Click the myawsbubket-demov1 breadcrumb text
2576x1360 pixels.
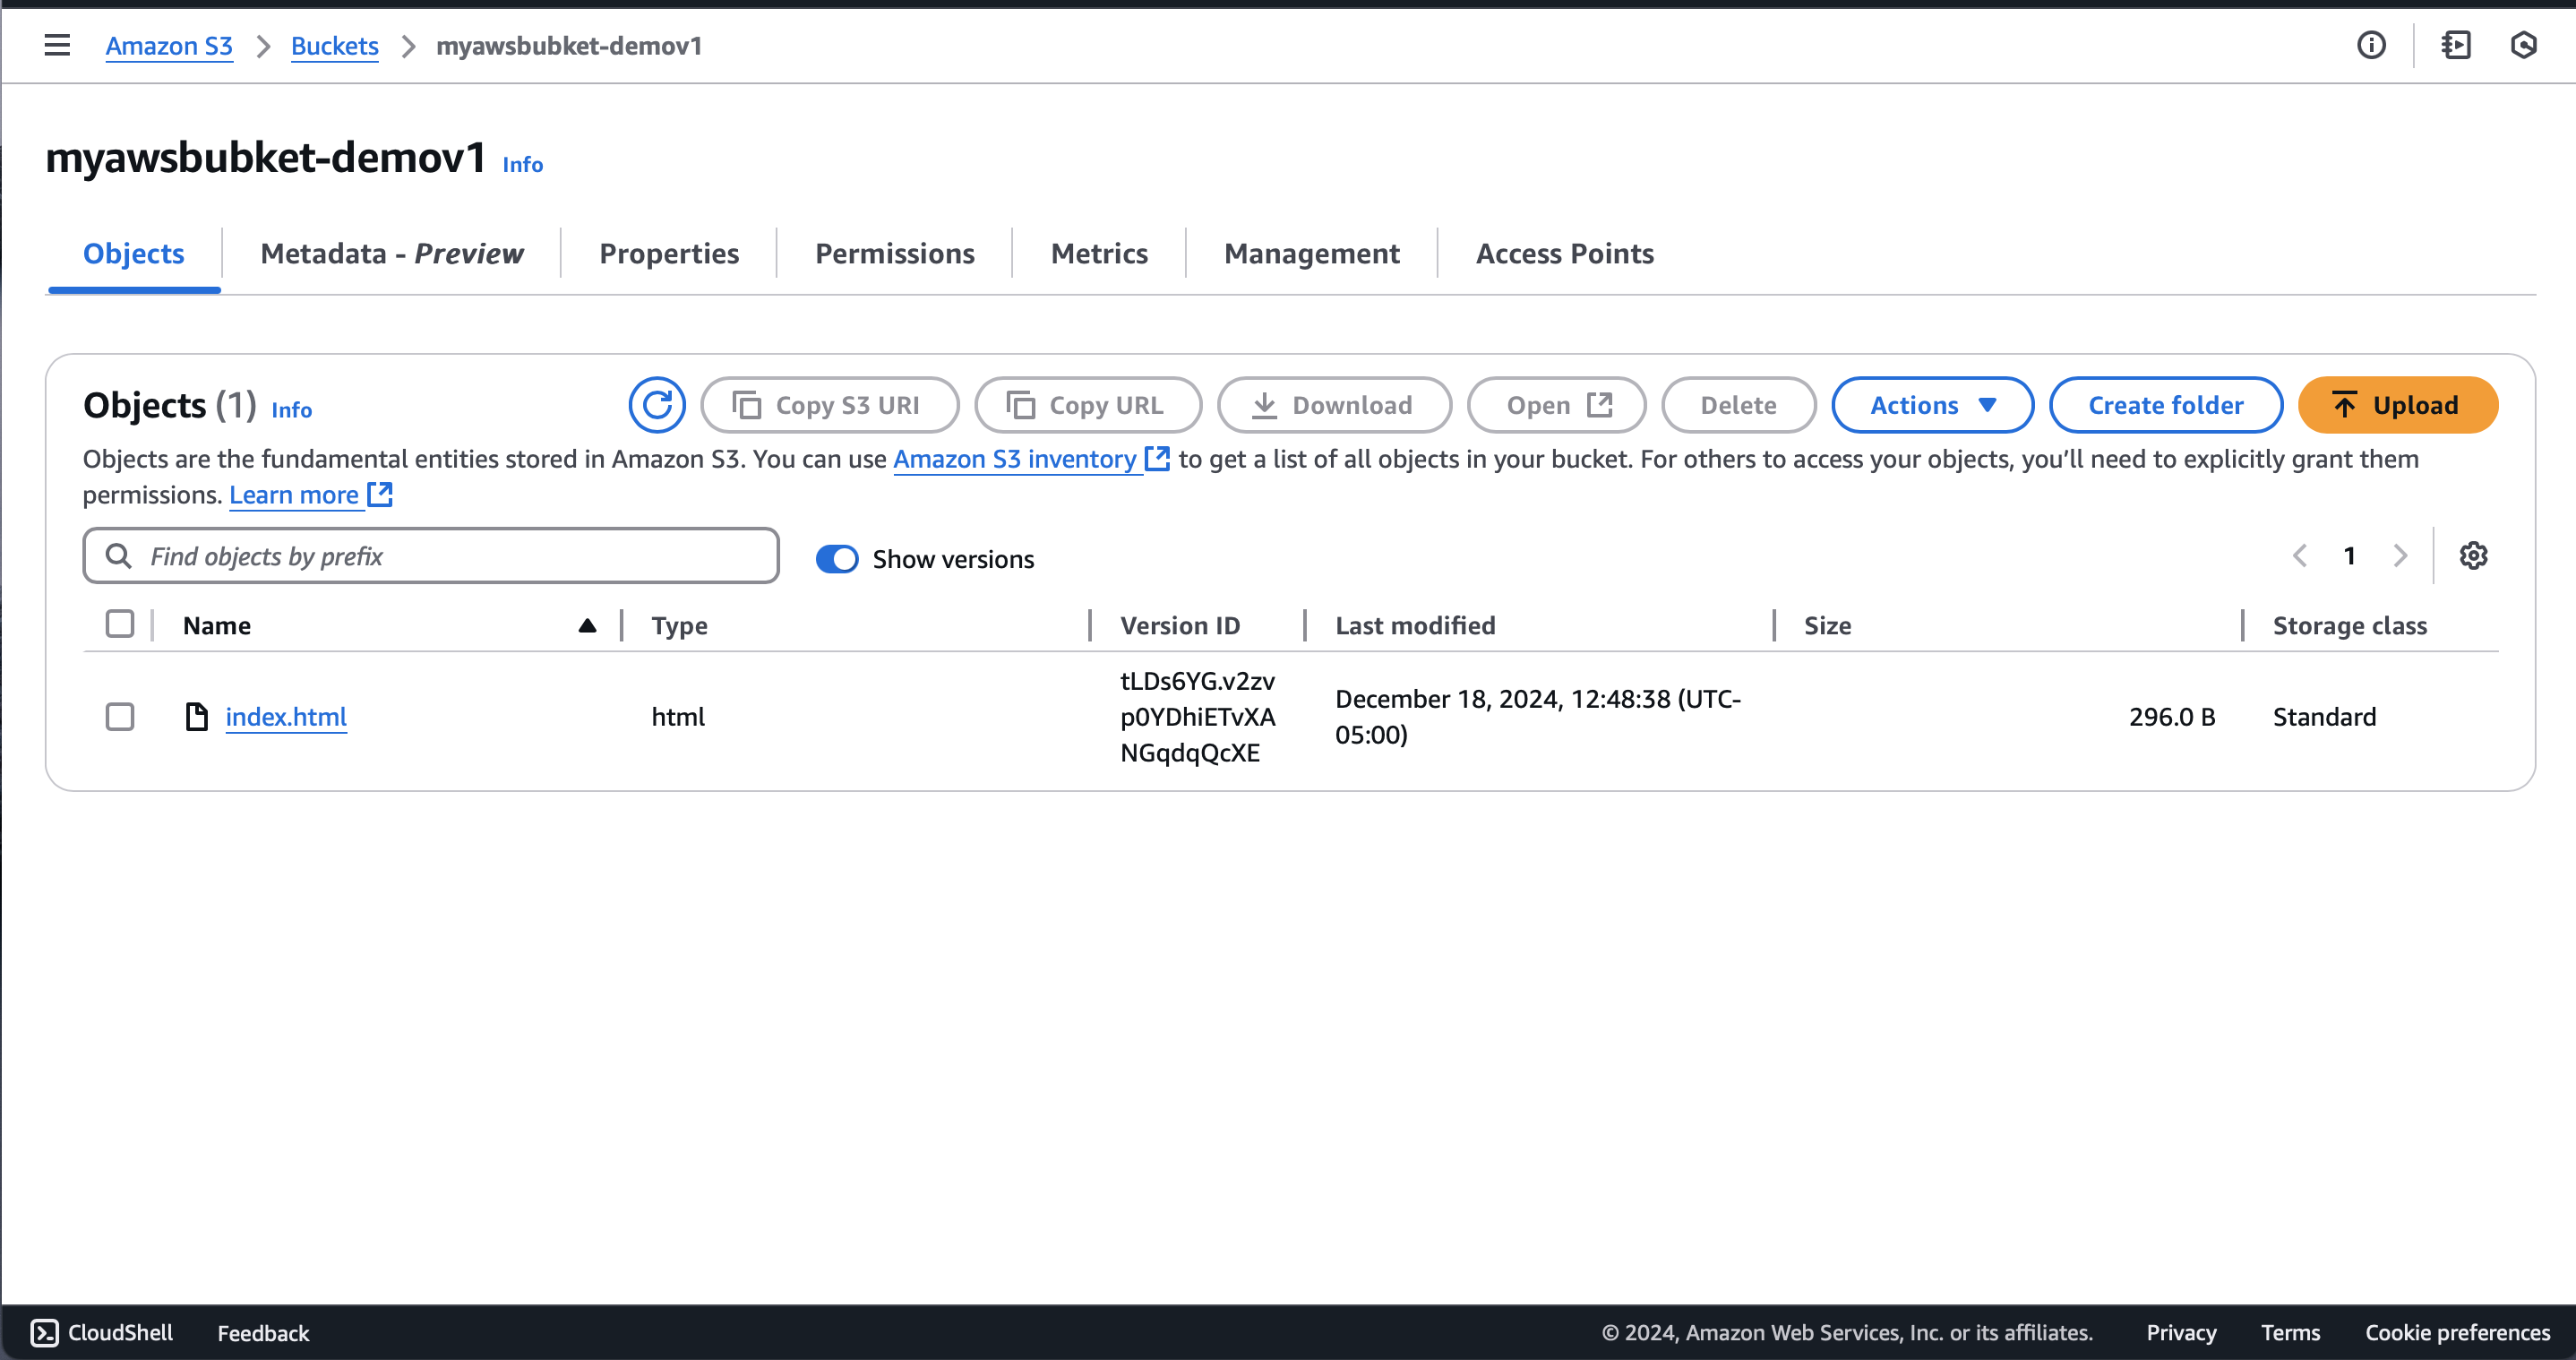click(x=569, y=46)
